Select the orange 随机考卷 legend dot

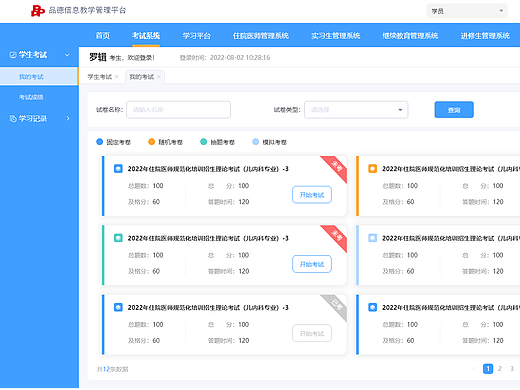pos(151,142)
